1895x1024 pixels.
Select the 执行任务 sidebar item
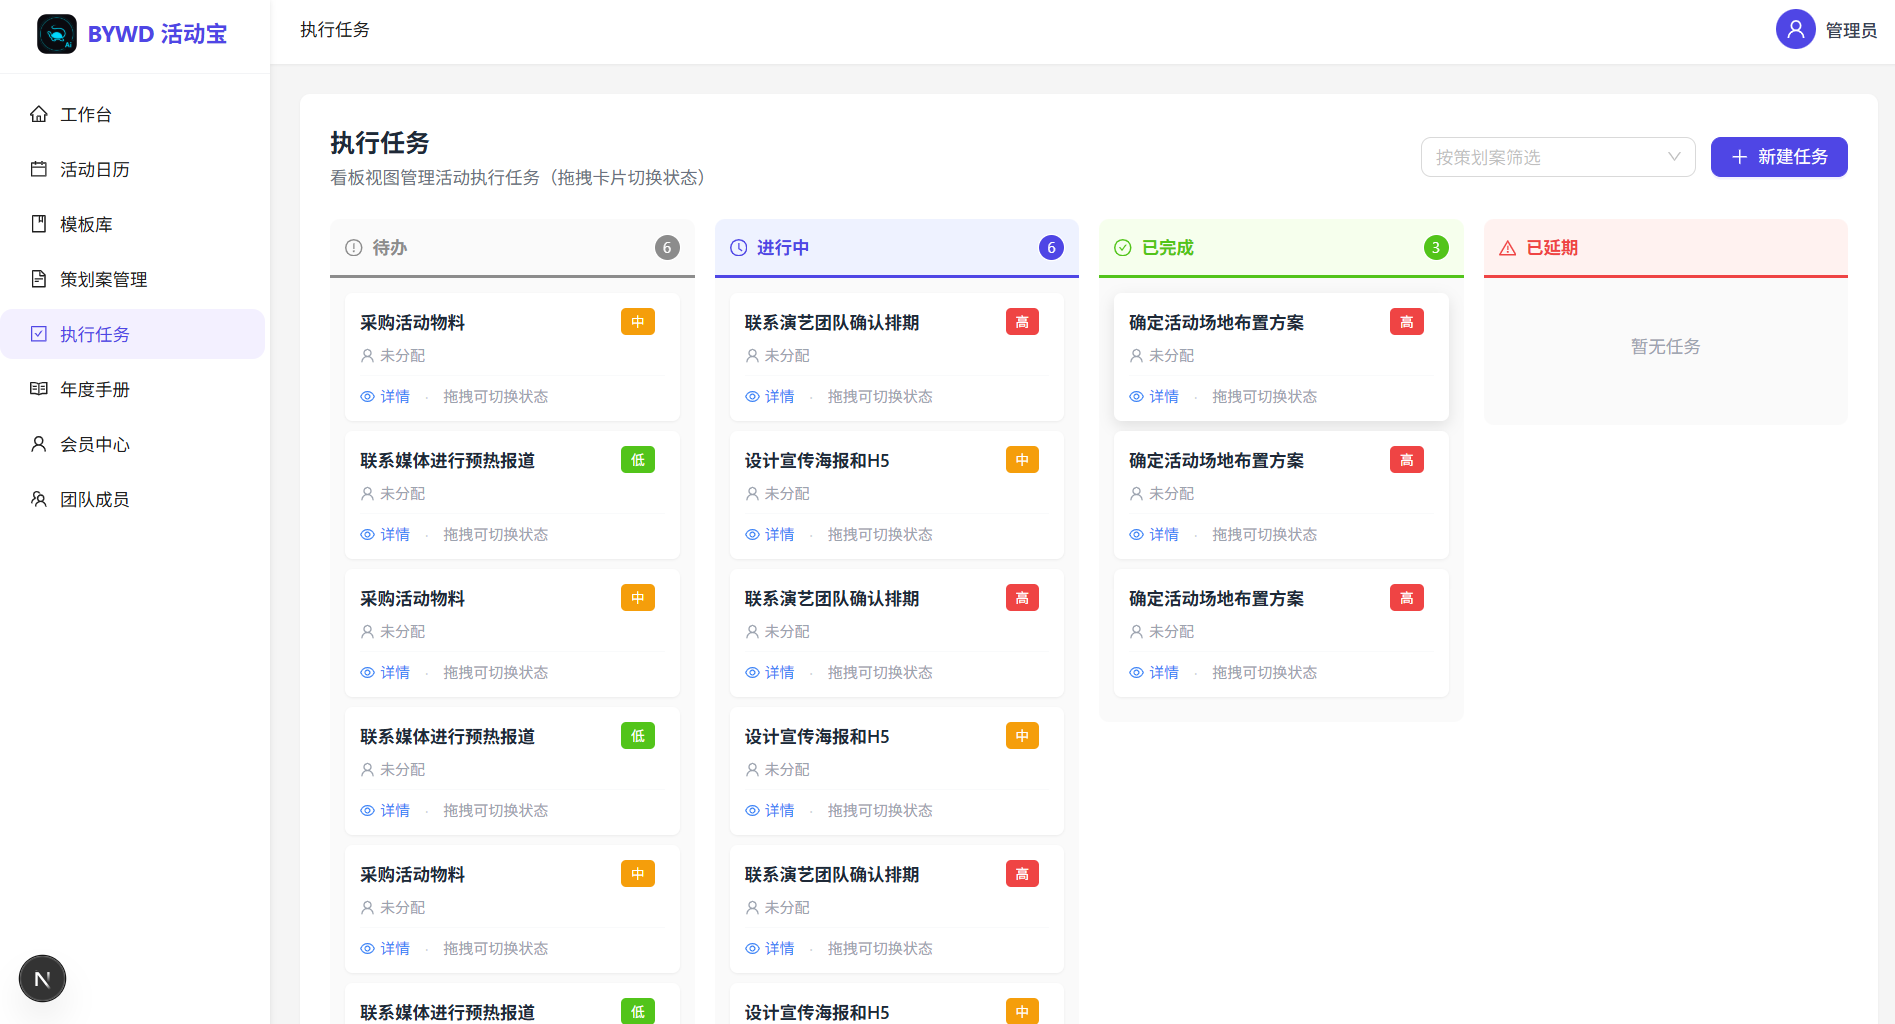(132, 334)
